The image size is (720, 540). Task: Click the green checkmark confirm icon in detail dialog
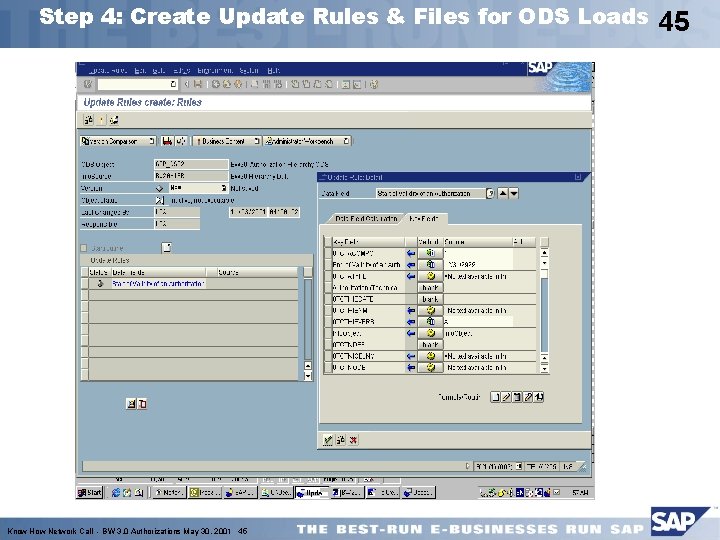(328, 440)
